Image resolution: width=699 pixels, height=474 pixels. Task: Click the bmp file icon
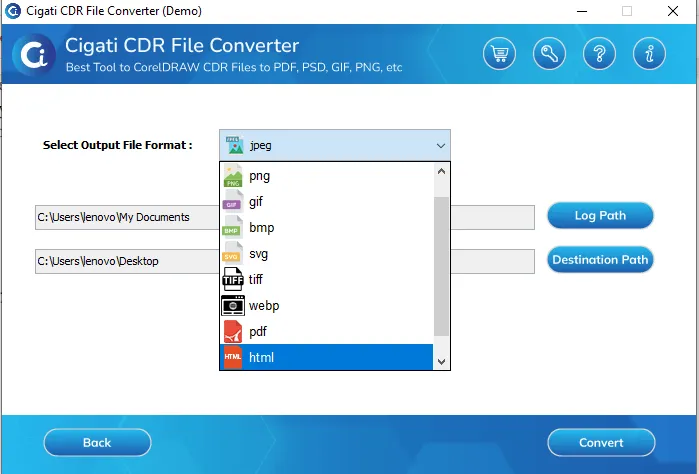click(233, 227)
